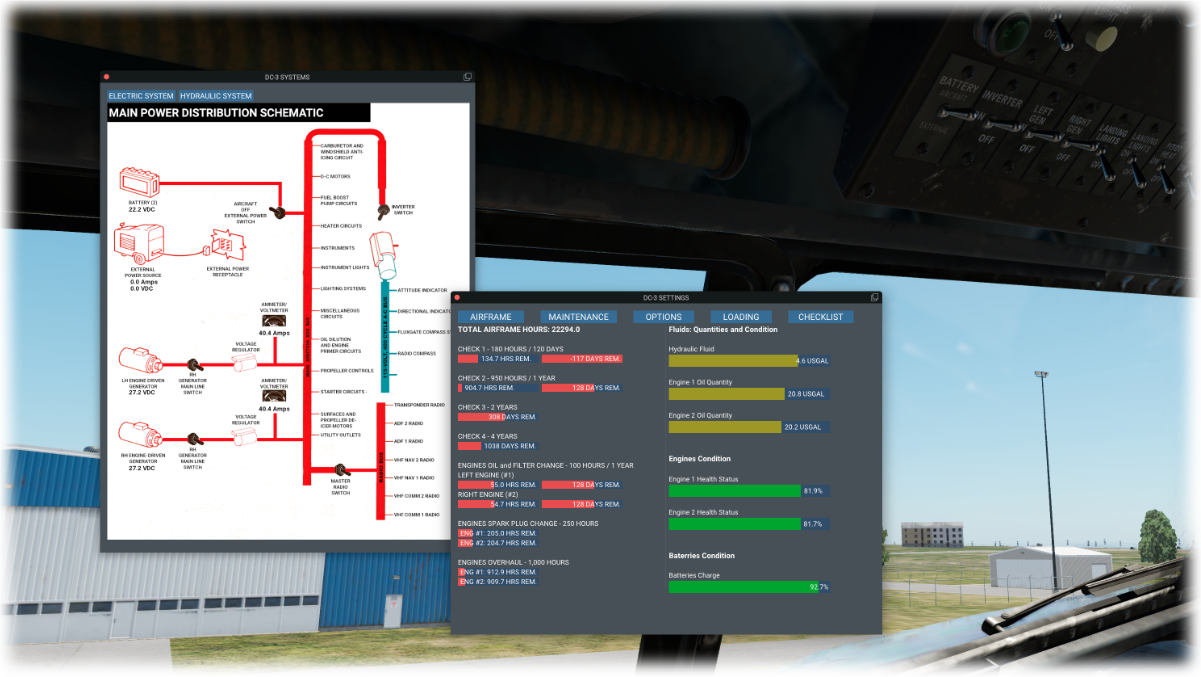Close the DC-3 Settings window
This screenshot has width=1201, height=677.
tap(457, 297)
